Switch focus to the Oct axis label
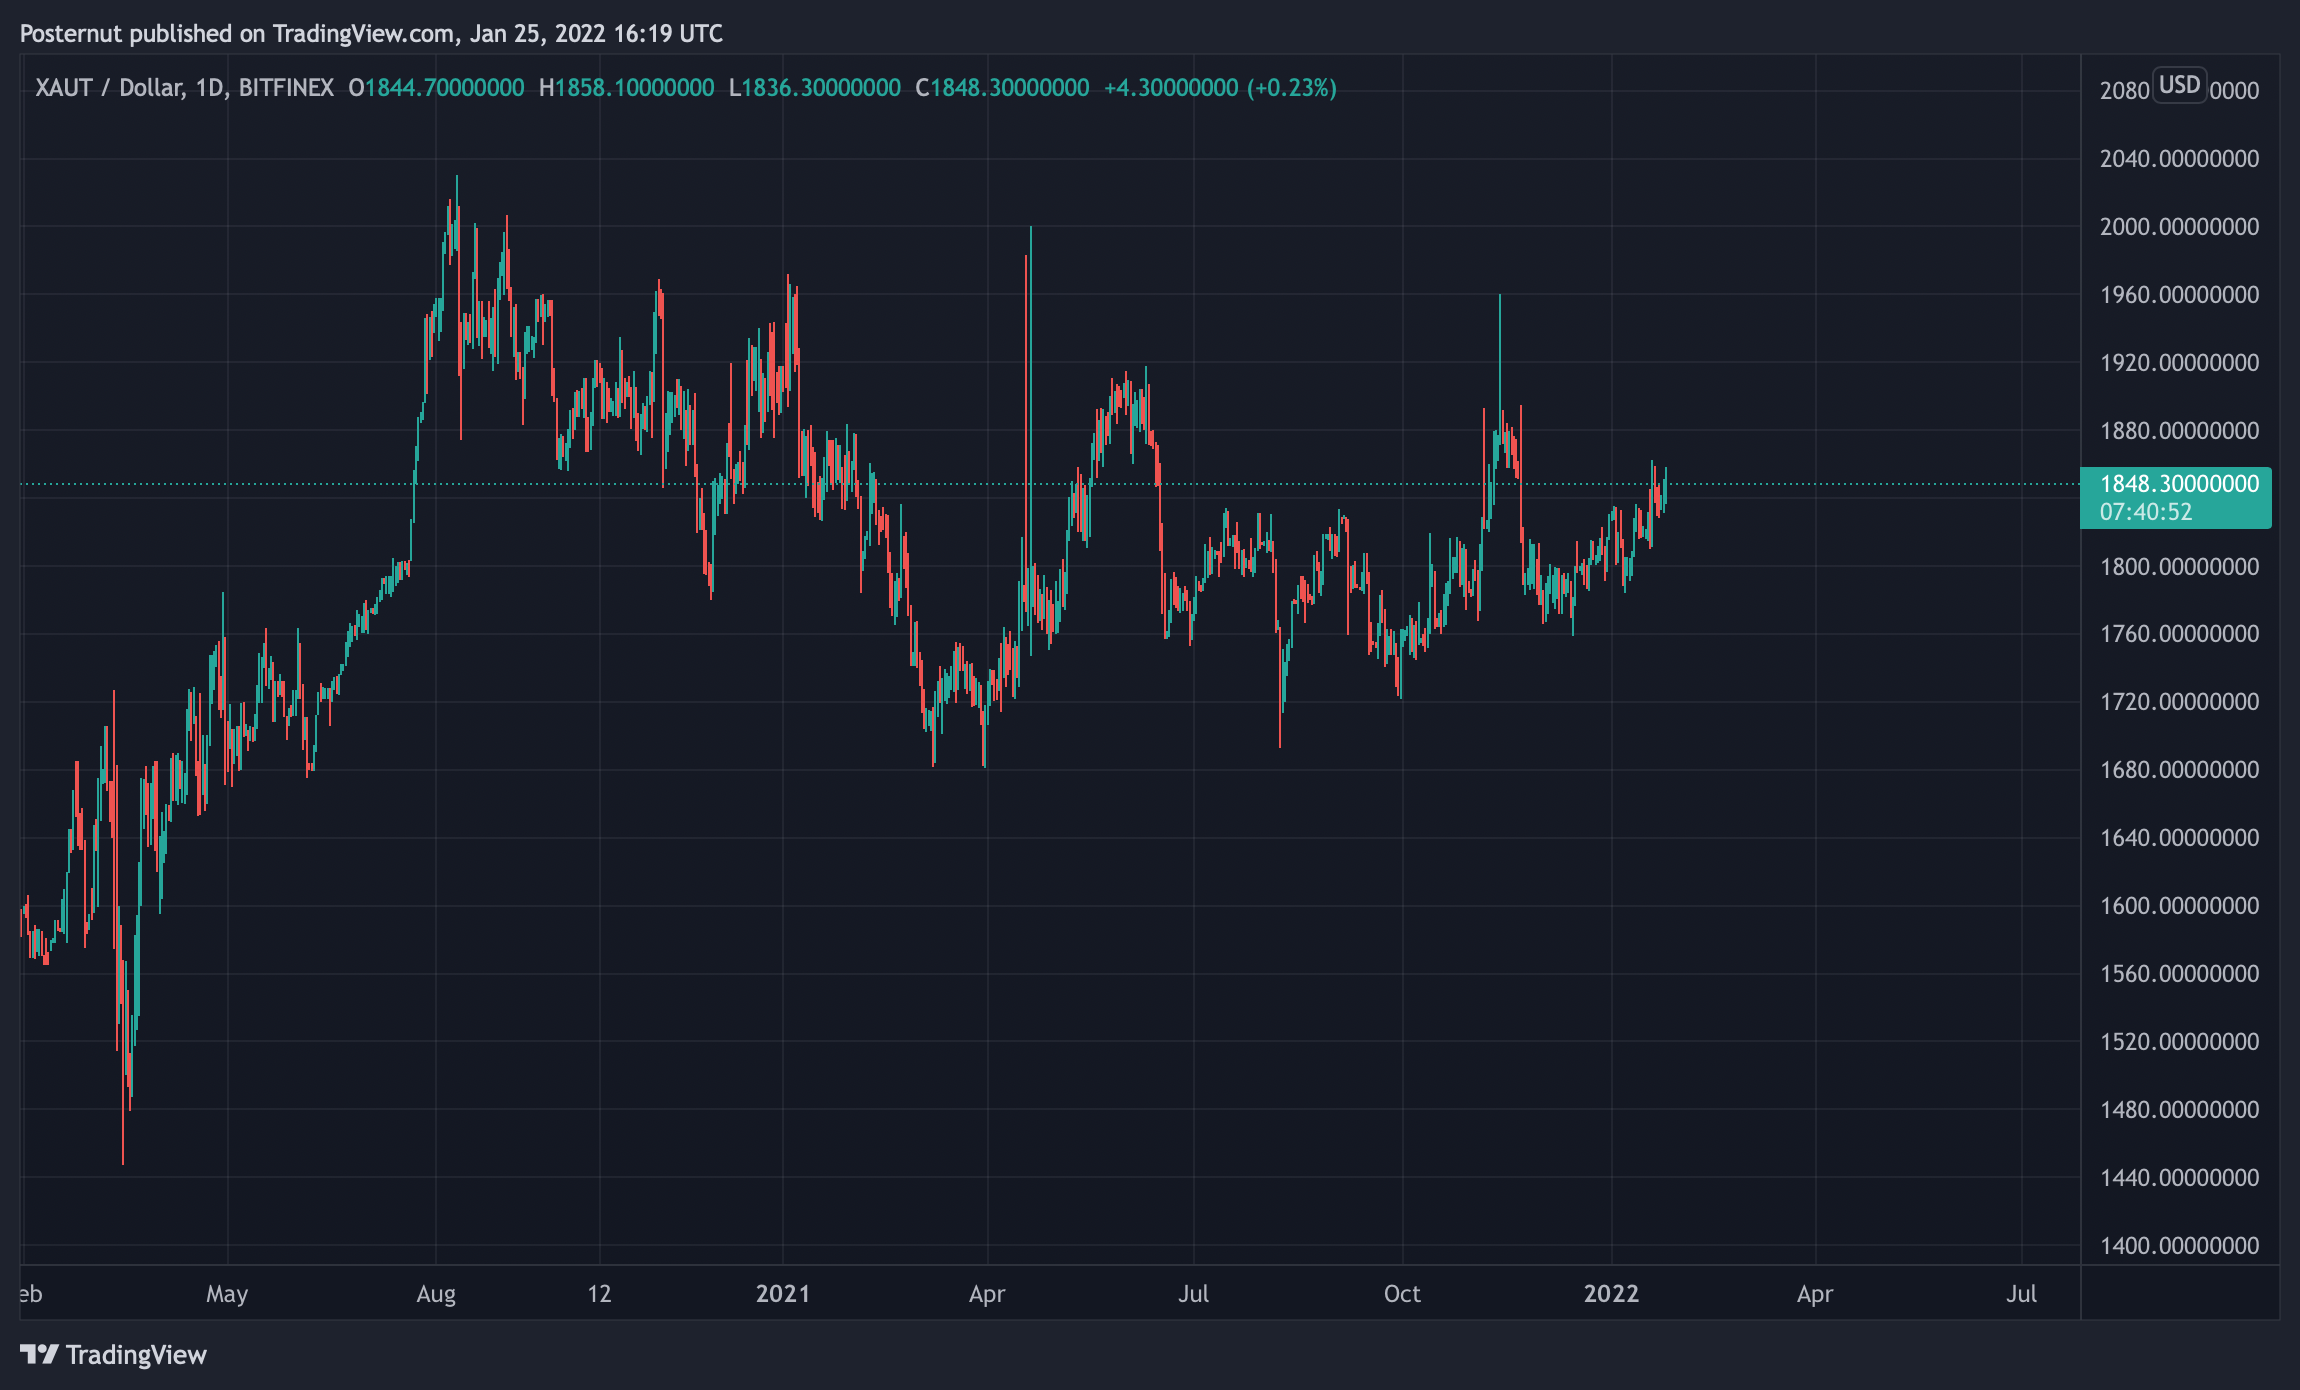This screenshot has height=1390, width=2300. (1402, 1293)
